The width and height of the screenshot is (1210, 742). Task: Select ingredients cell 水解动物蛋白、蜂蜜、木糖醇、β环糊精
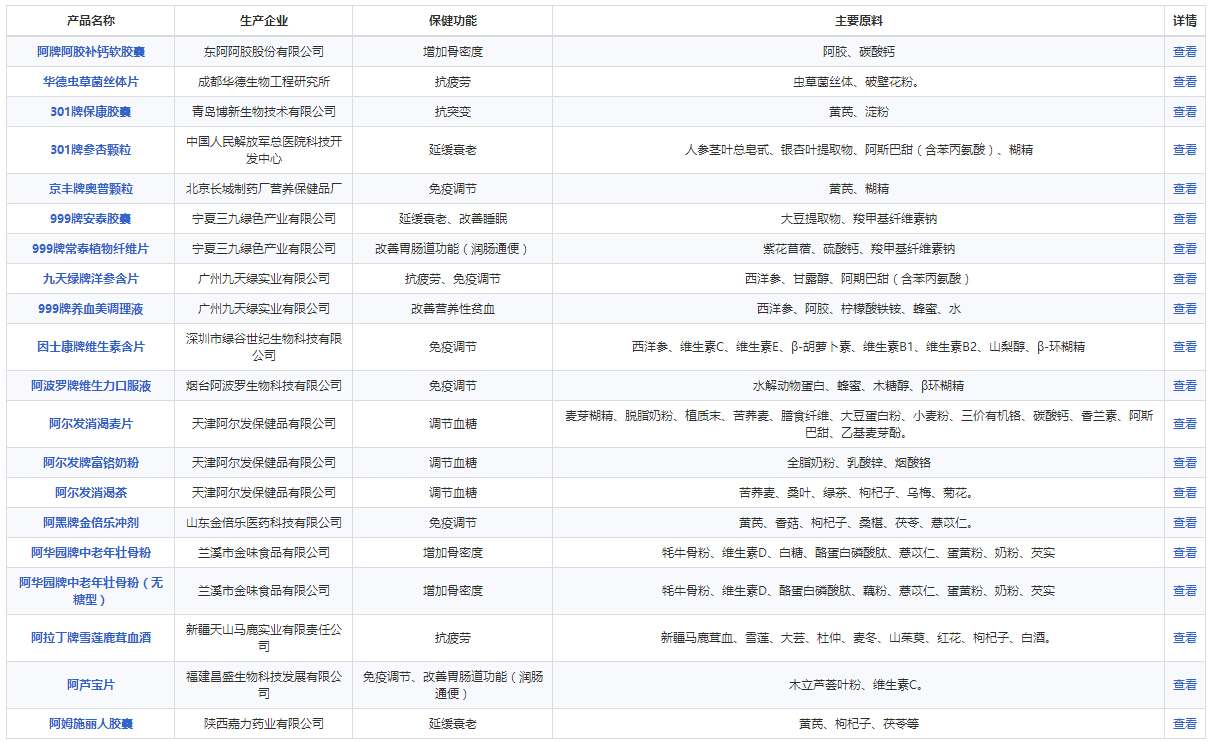point(859,386)
